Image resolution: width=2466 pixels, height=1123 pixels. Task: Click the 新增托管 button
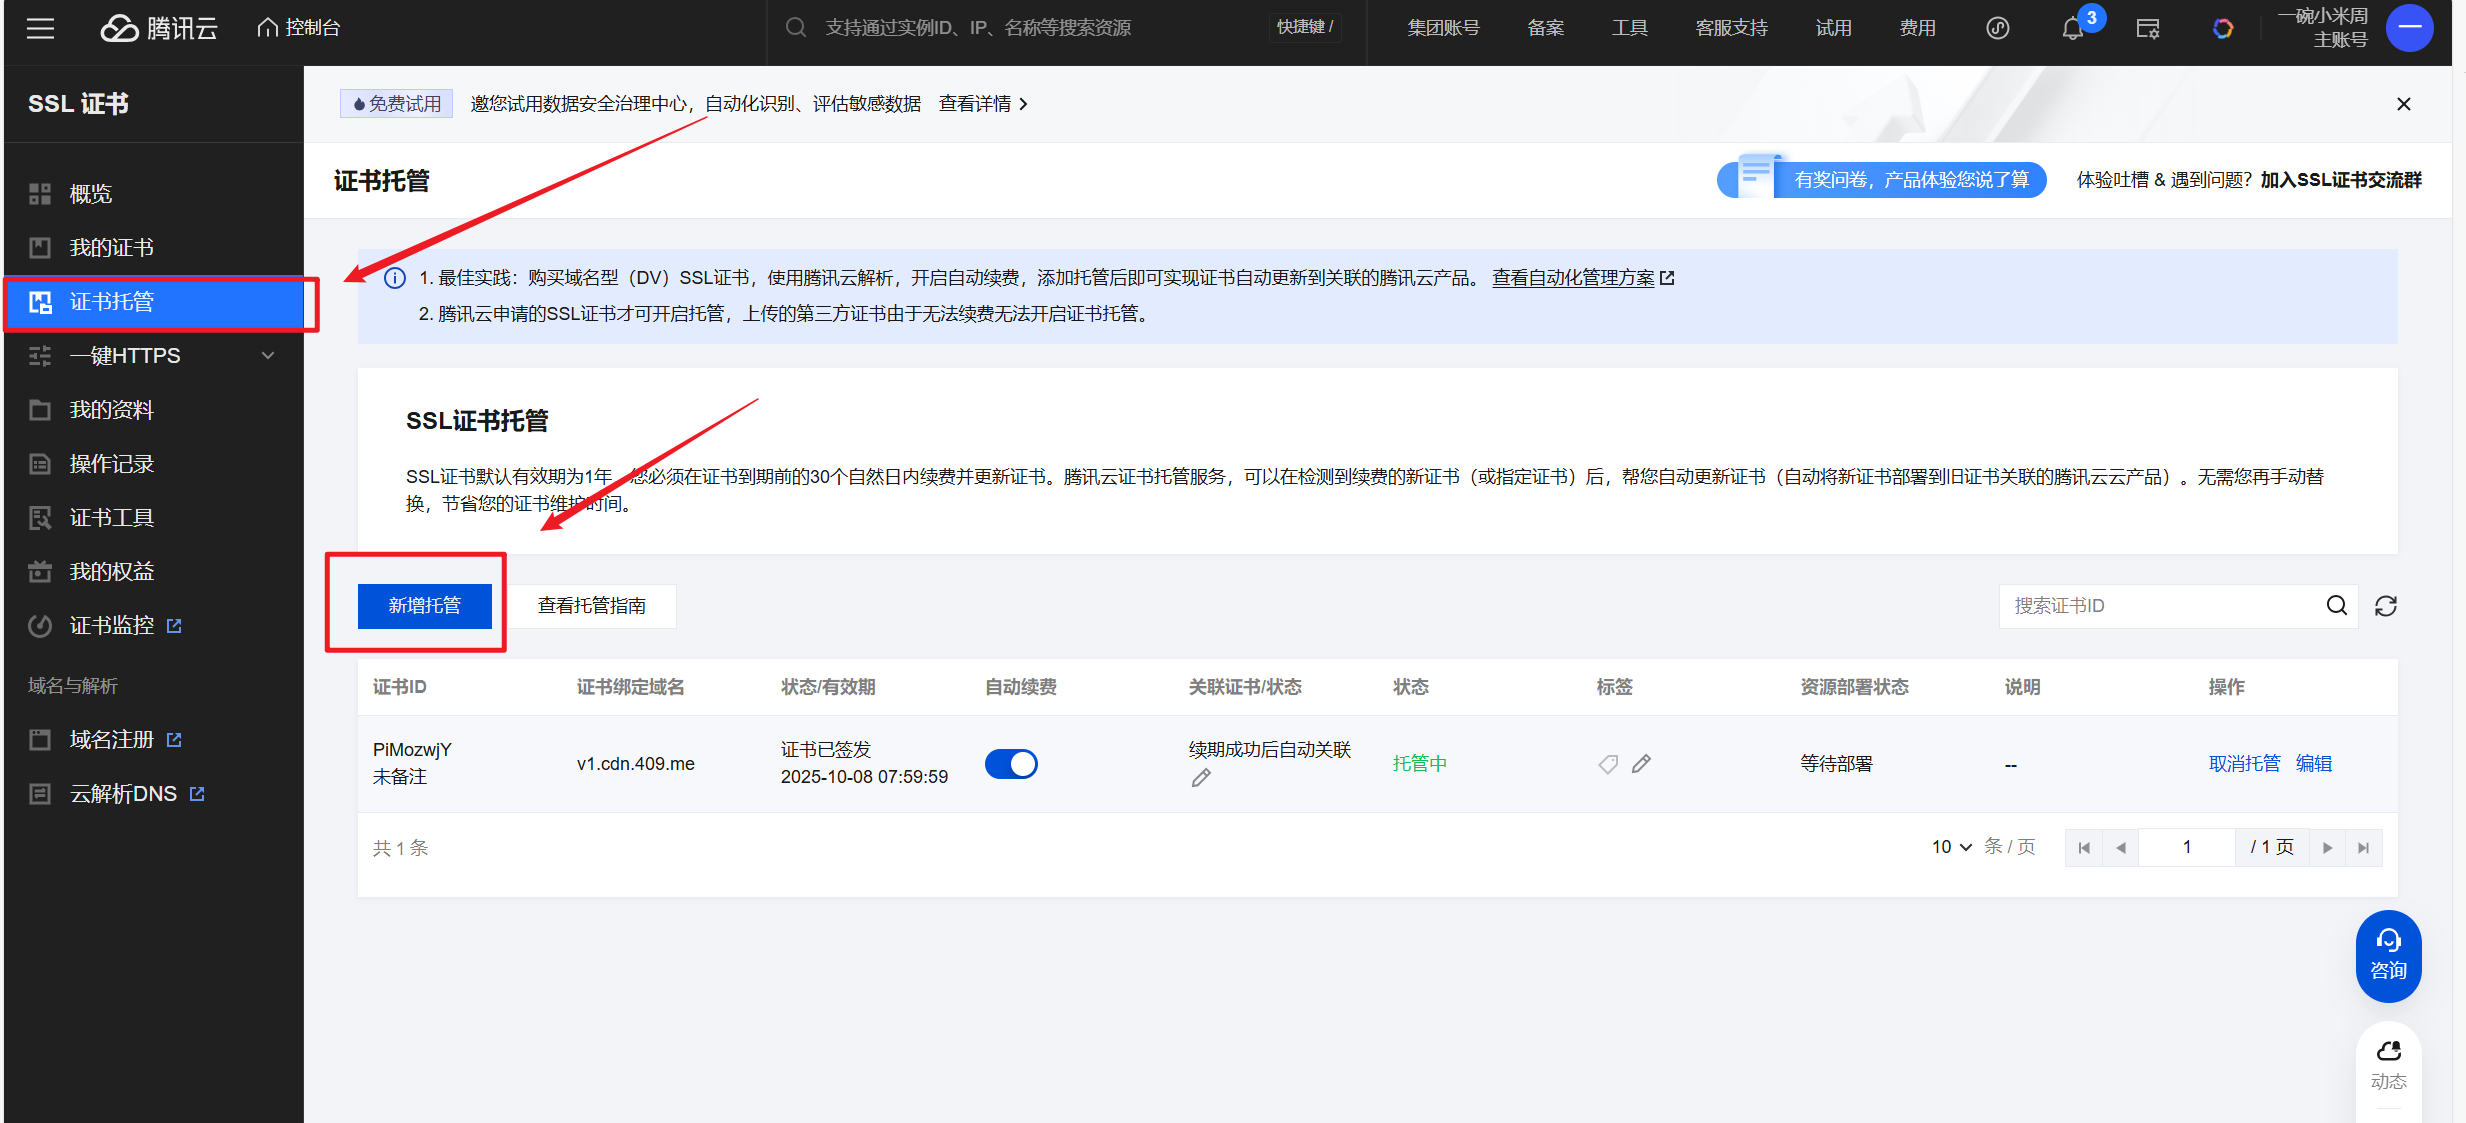coord(423,606)
